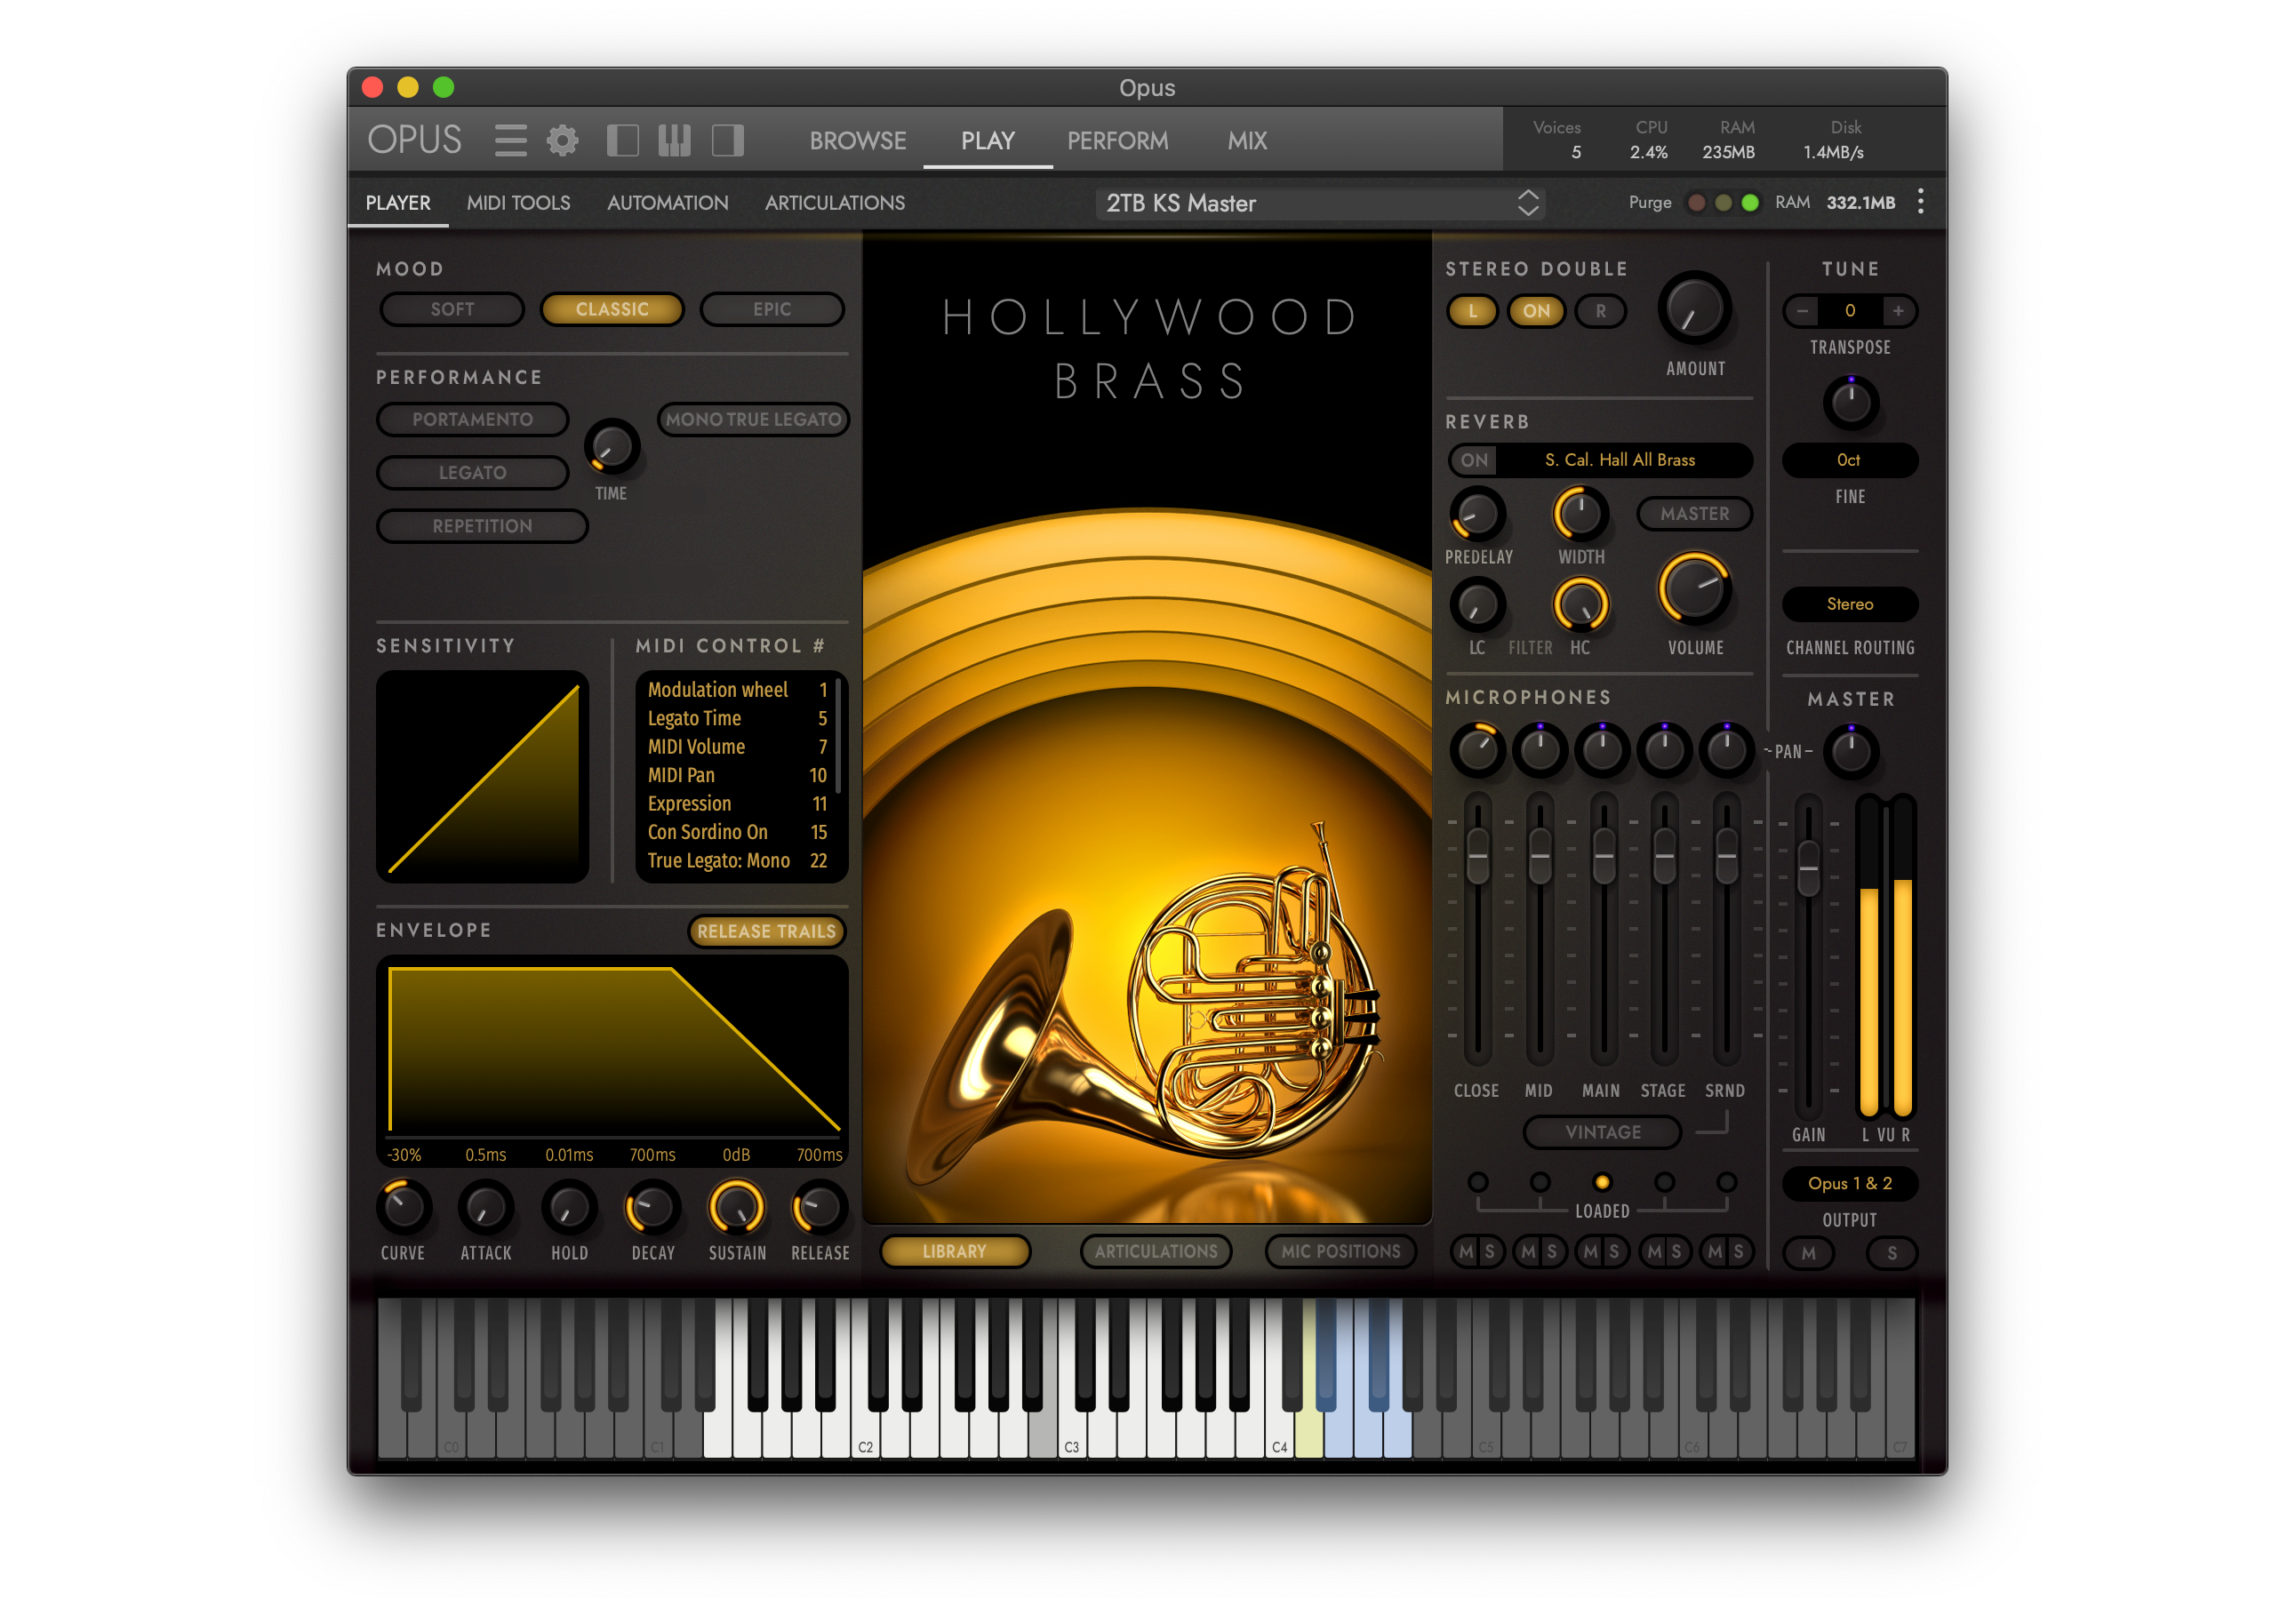2296x1607 pixels.
Task: Toggle the Main microphone loaded indicator
Action: pyautogui.click(x=1602, y=1182)
